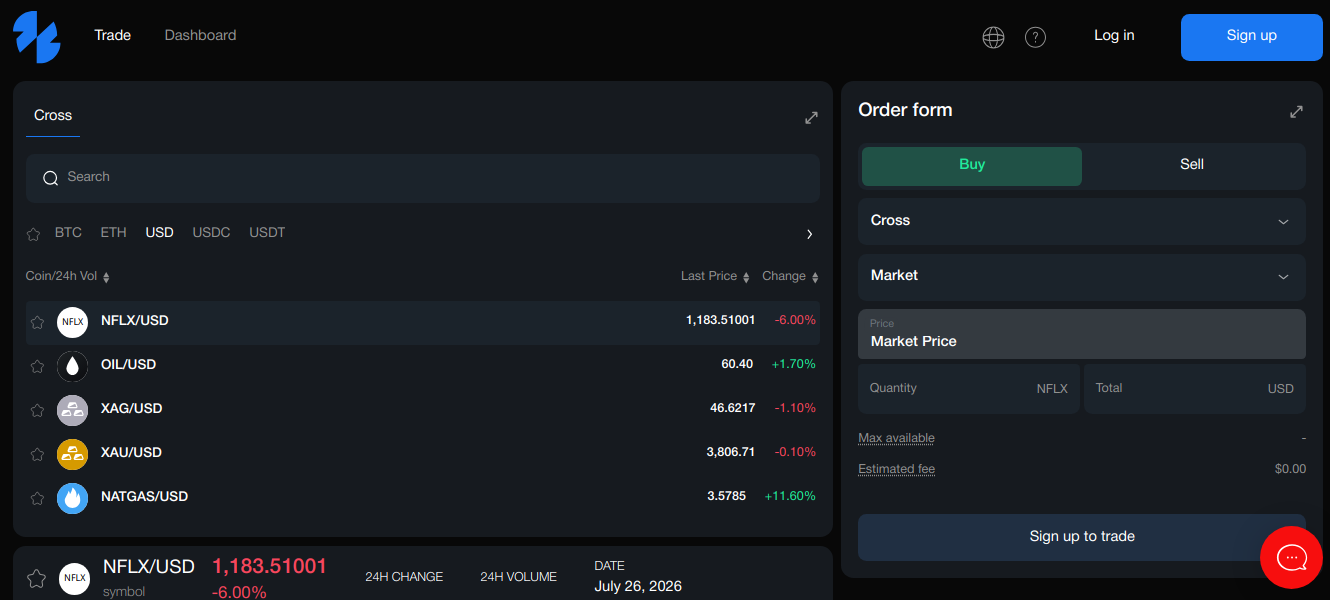Screen dimensions: 1330x600
Task: Filter pairs by BTC
Action: [x=68, y=232]
